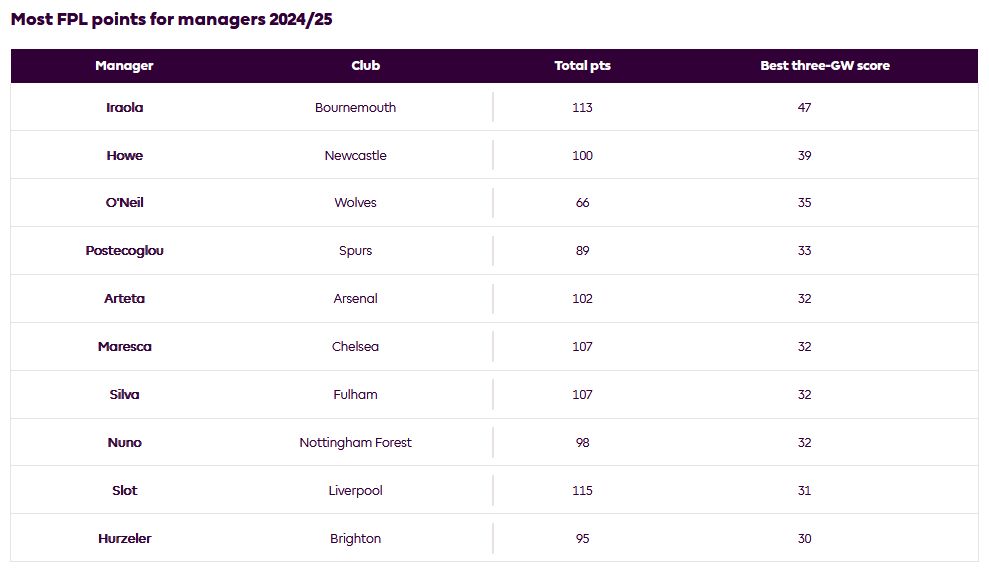Click the Nottingham Forest club cell
989x579 pixels.
click(x=355, y=443)
